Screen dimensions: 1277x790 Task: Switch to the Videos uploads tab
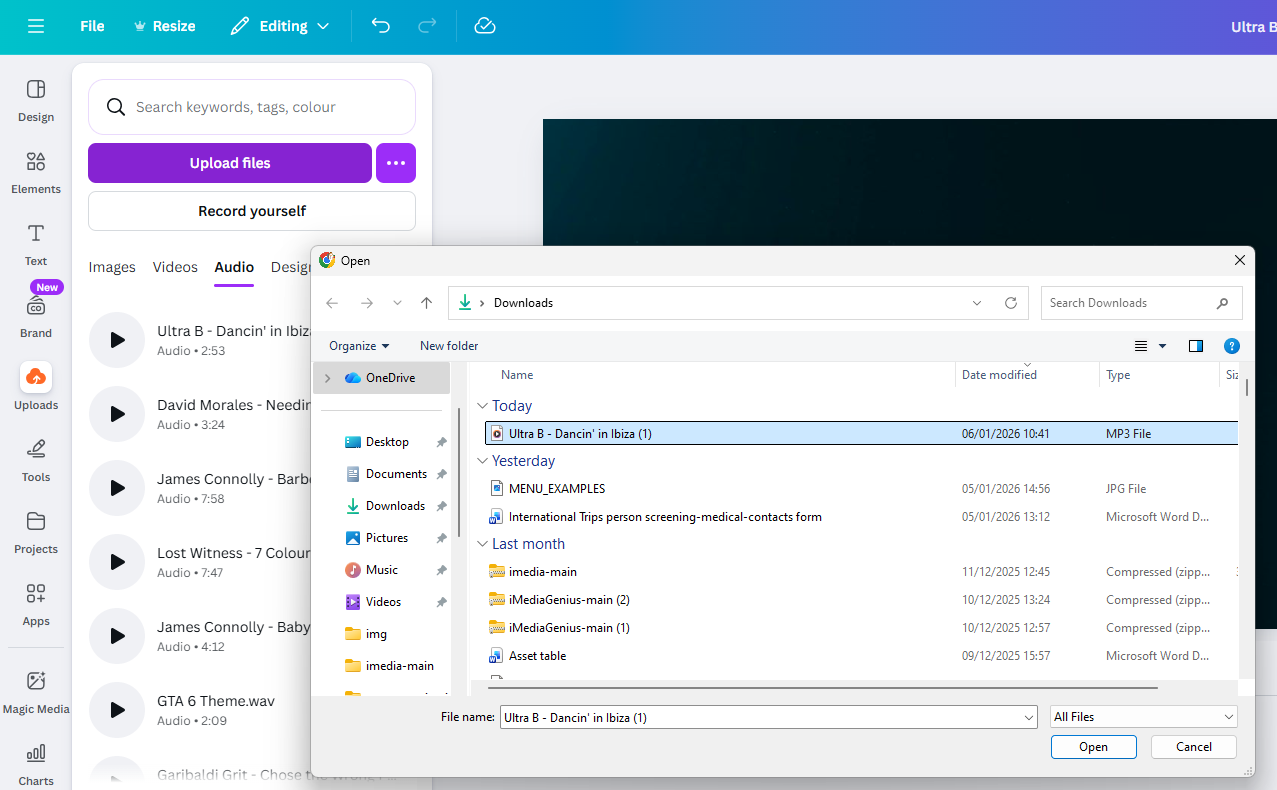coord(175,267)
